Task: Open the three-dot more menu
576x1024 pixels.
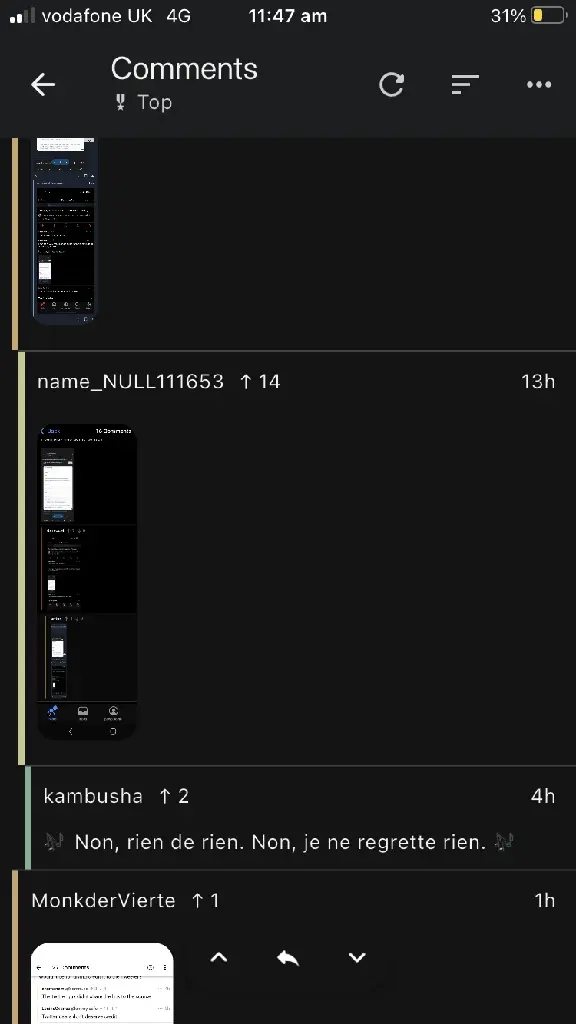Action: [x=539, y=84]
